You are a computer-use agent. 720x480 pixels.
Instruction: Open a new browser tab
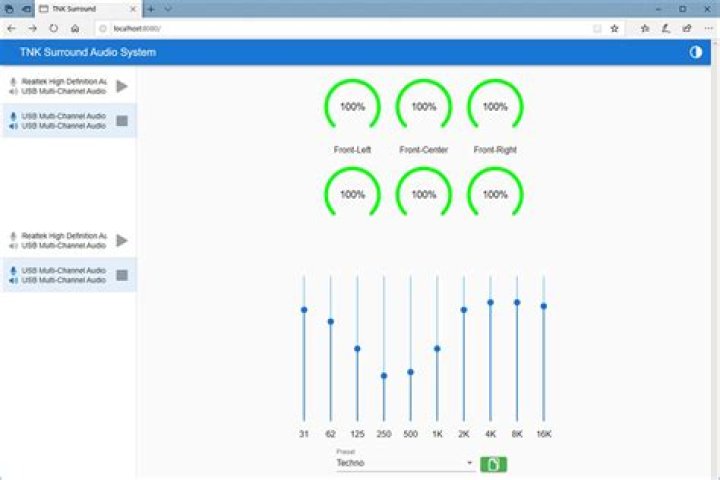coord(151,9)
